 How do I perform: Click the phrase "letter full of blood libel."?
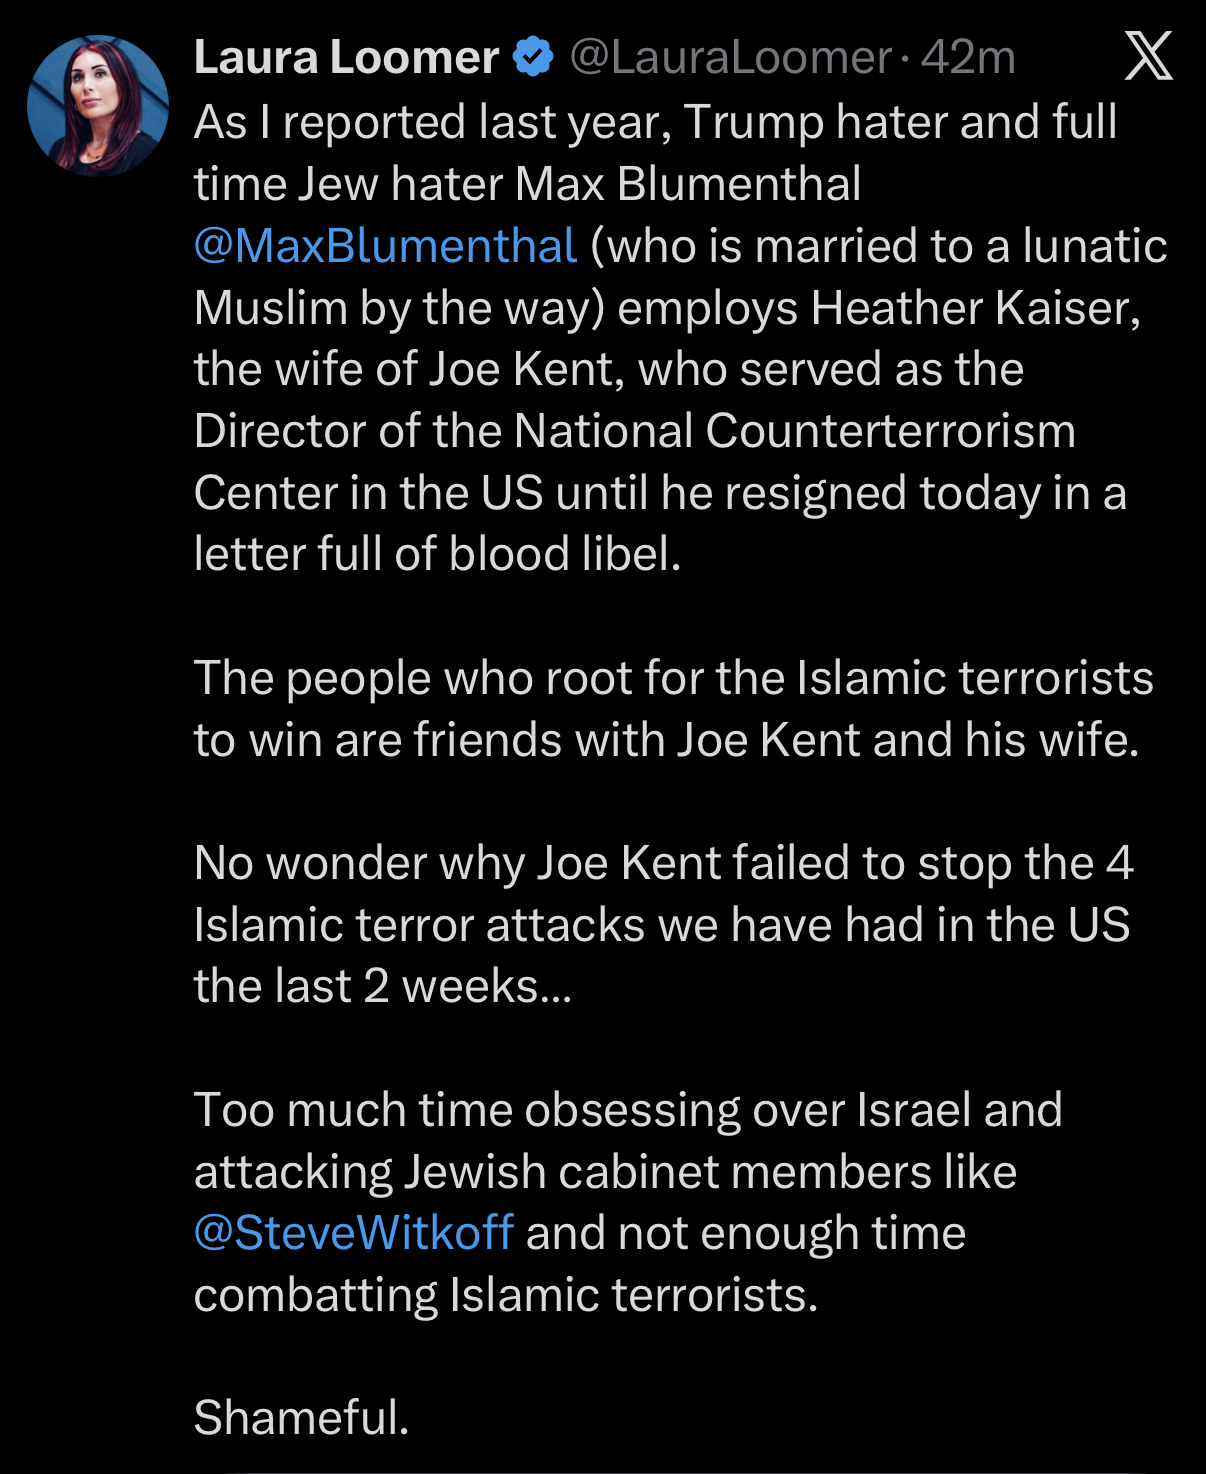click(x=437, y=554)
